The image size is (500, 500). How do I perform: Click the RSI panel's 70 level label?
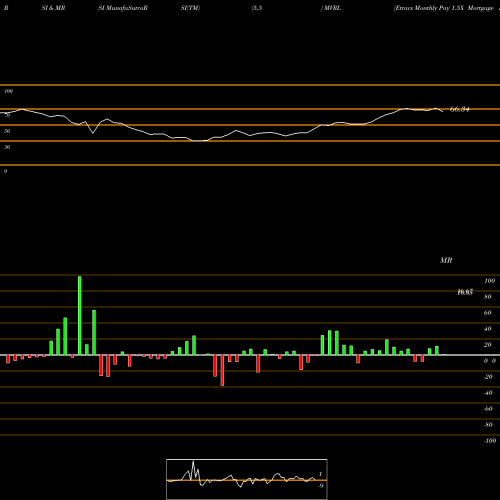click(7, 115)
